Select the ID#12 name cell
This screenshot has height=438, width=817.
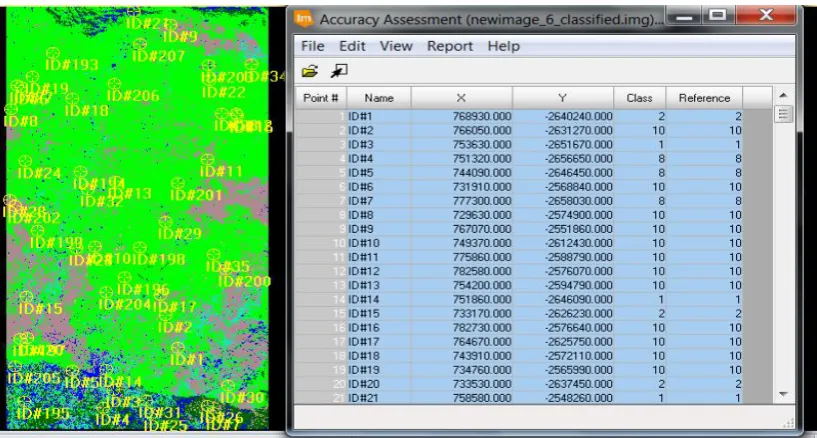click(379, 271)
